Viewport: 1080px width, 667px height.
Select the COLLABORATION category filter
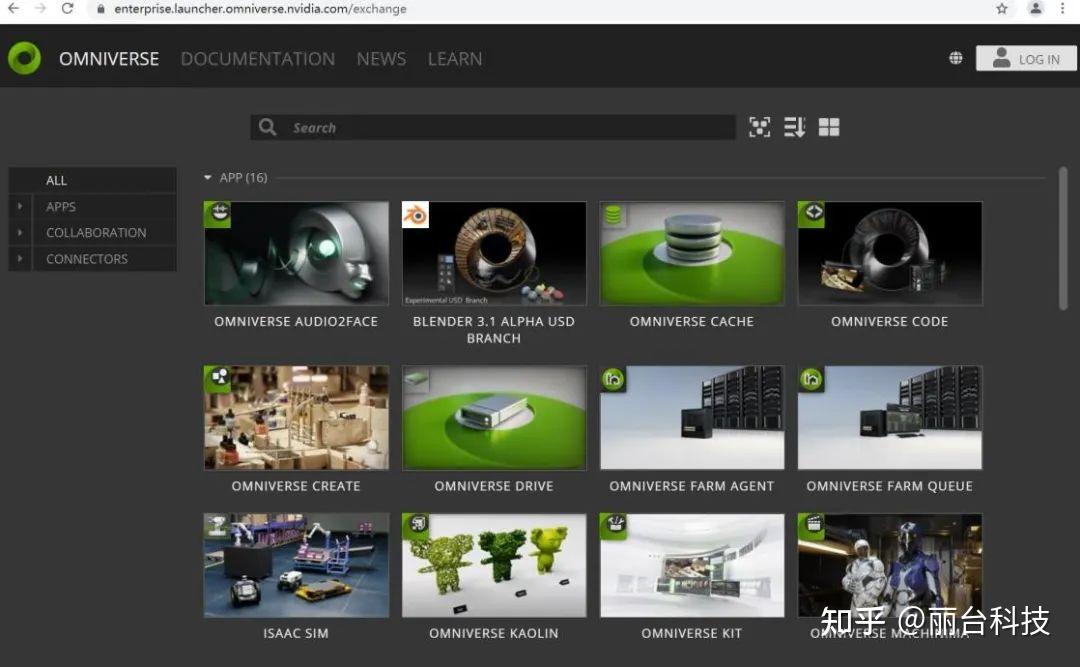click(x=95, y=232)
